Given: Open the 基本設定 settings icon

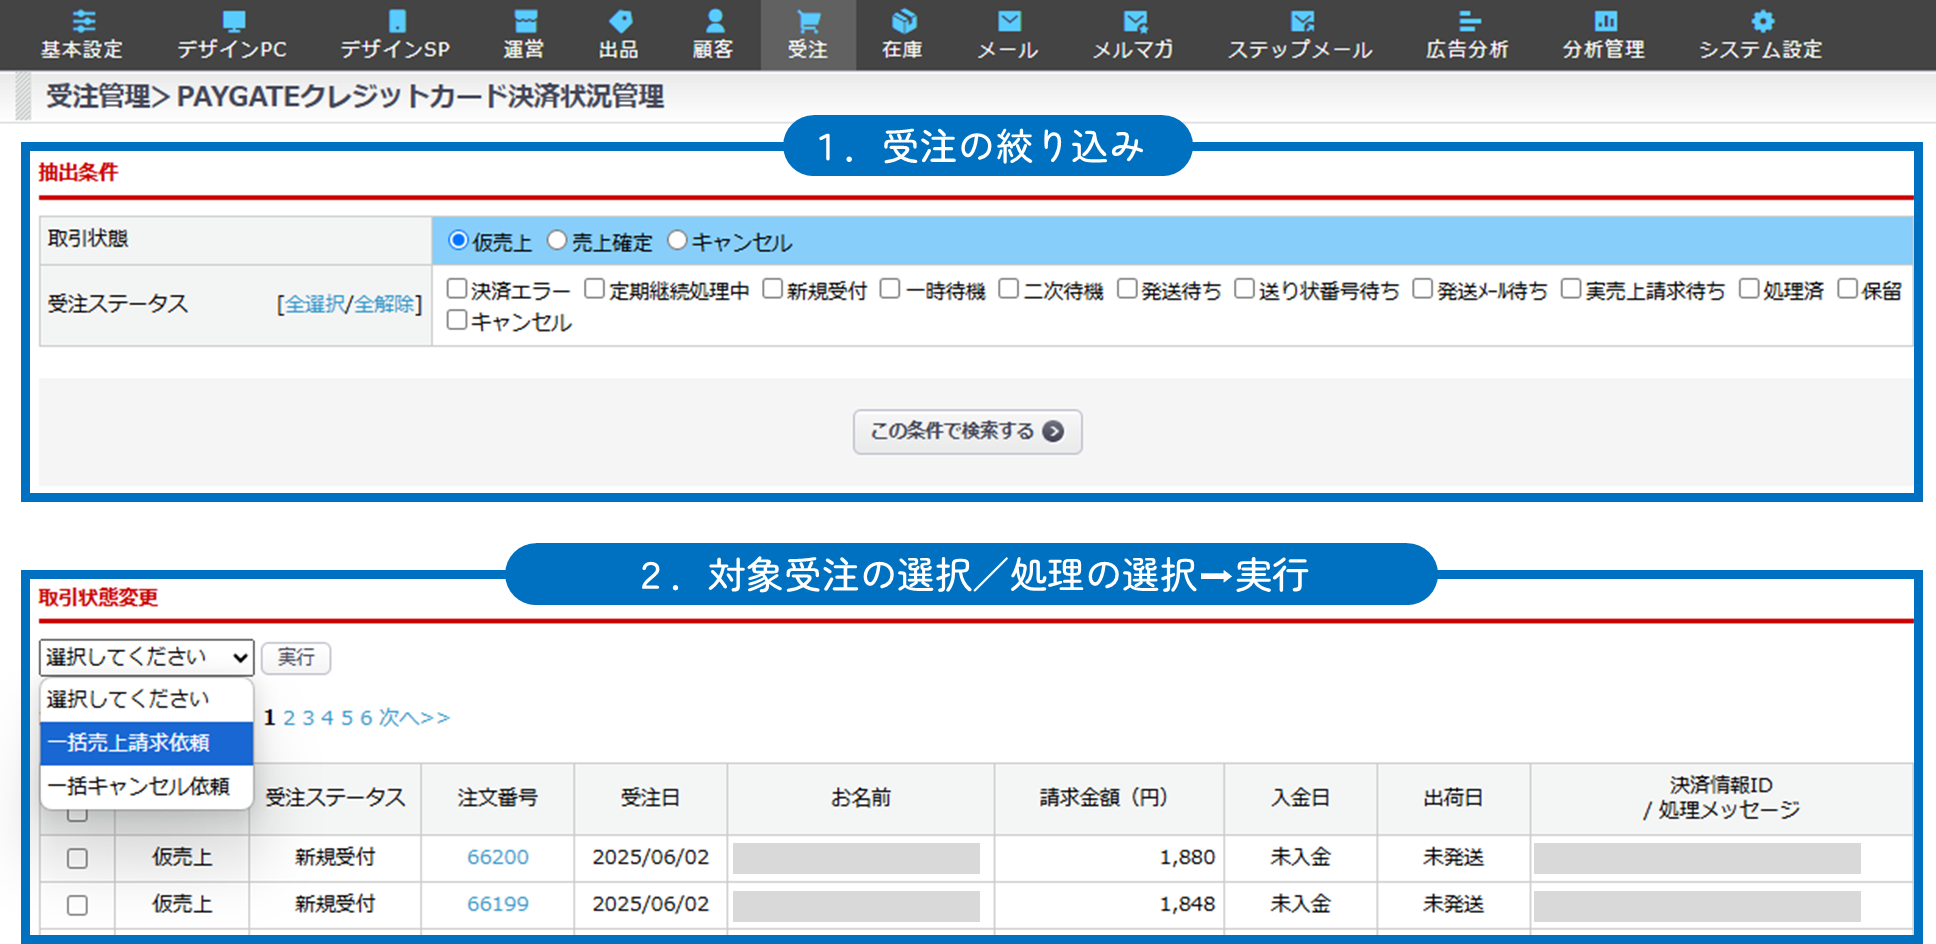Looking at the screenshot, I should tap(83, 21).
